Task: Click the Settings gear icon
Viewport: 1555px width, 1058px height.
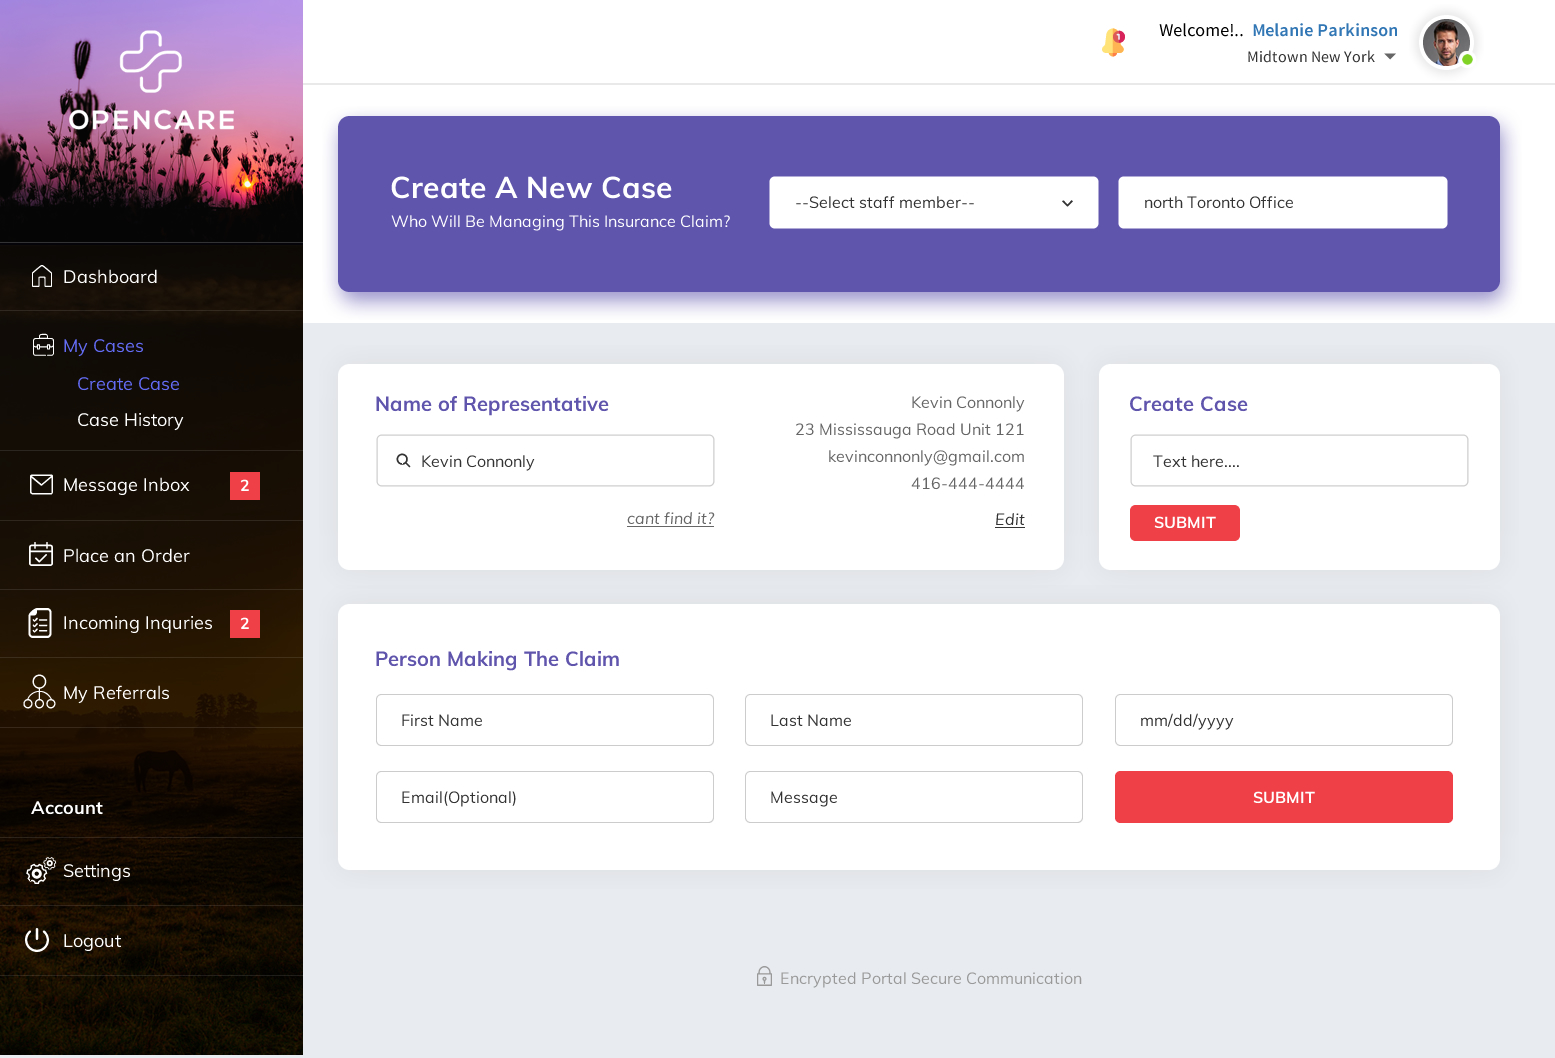Action: (40, 871)
